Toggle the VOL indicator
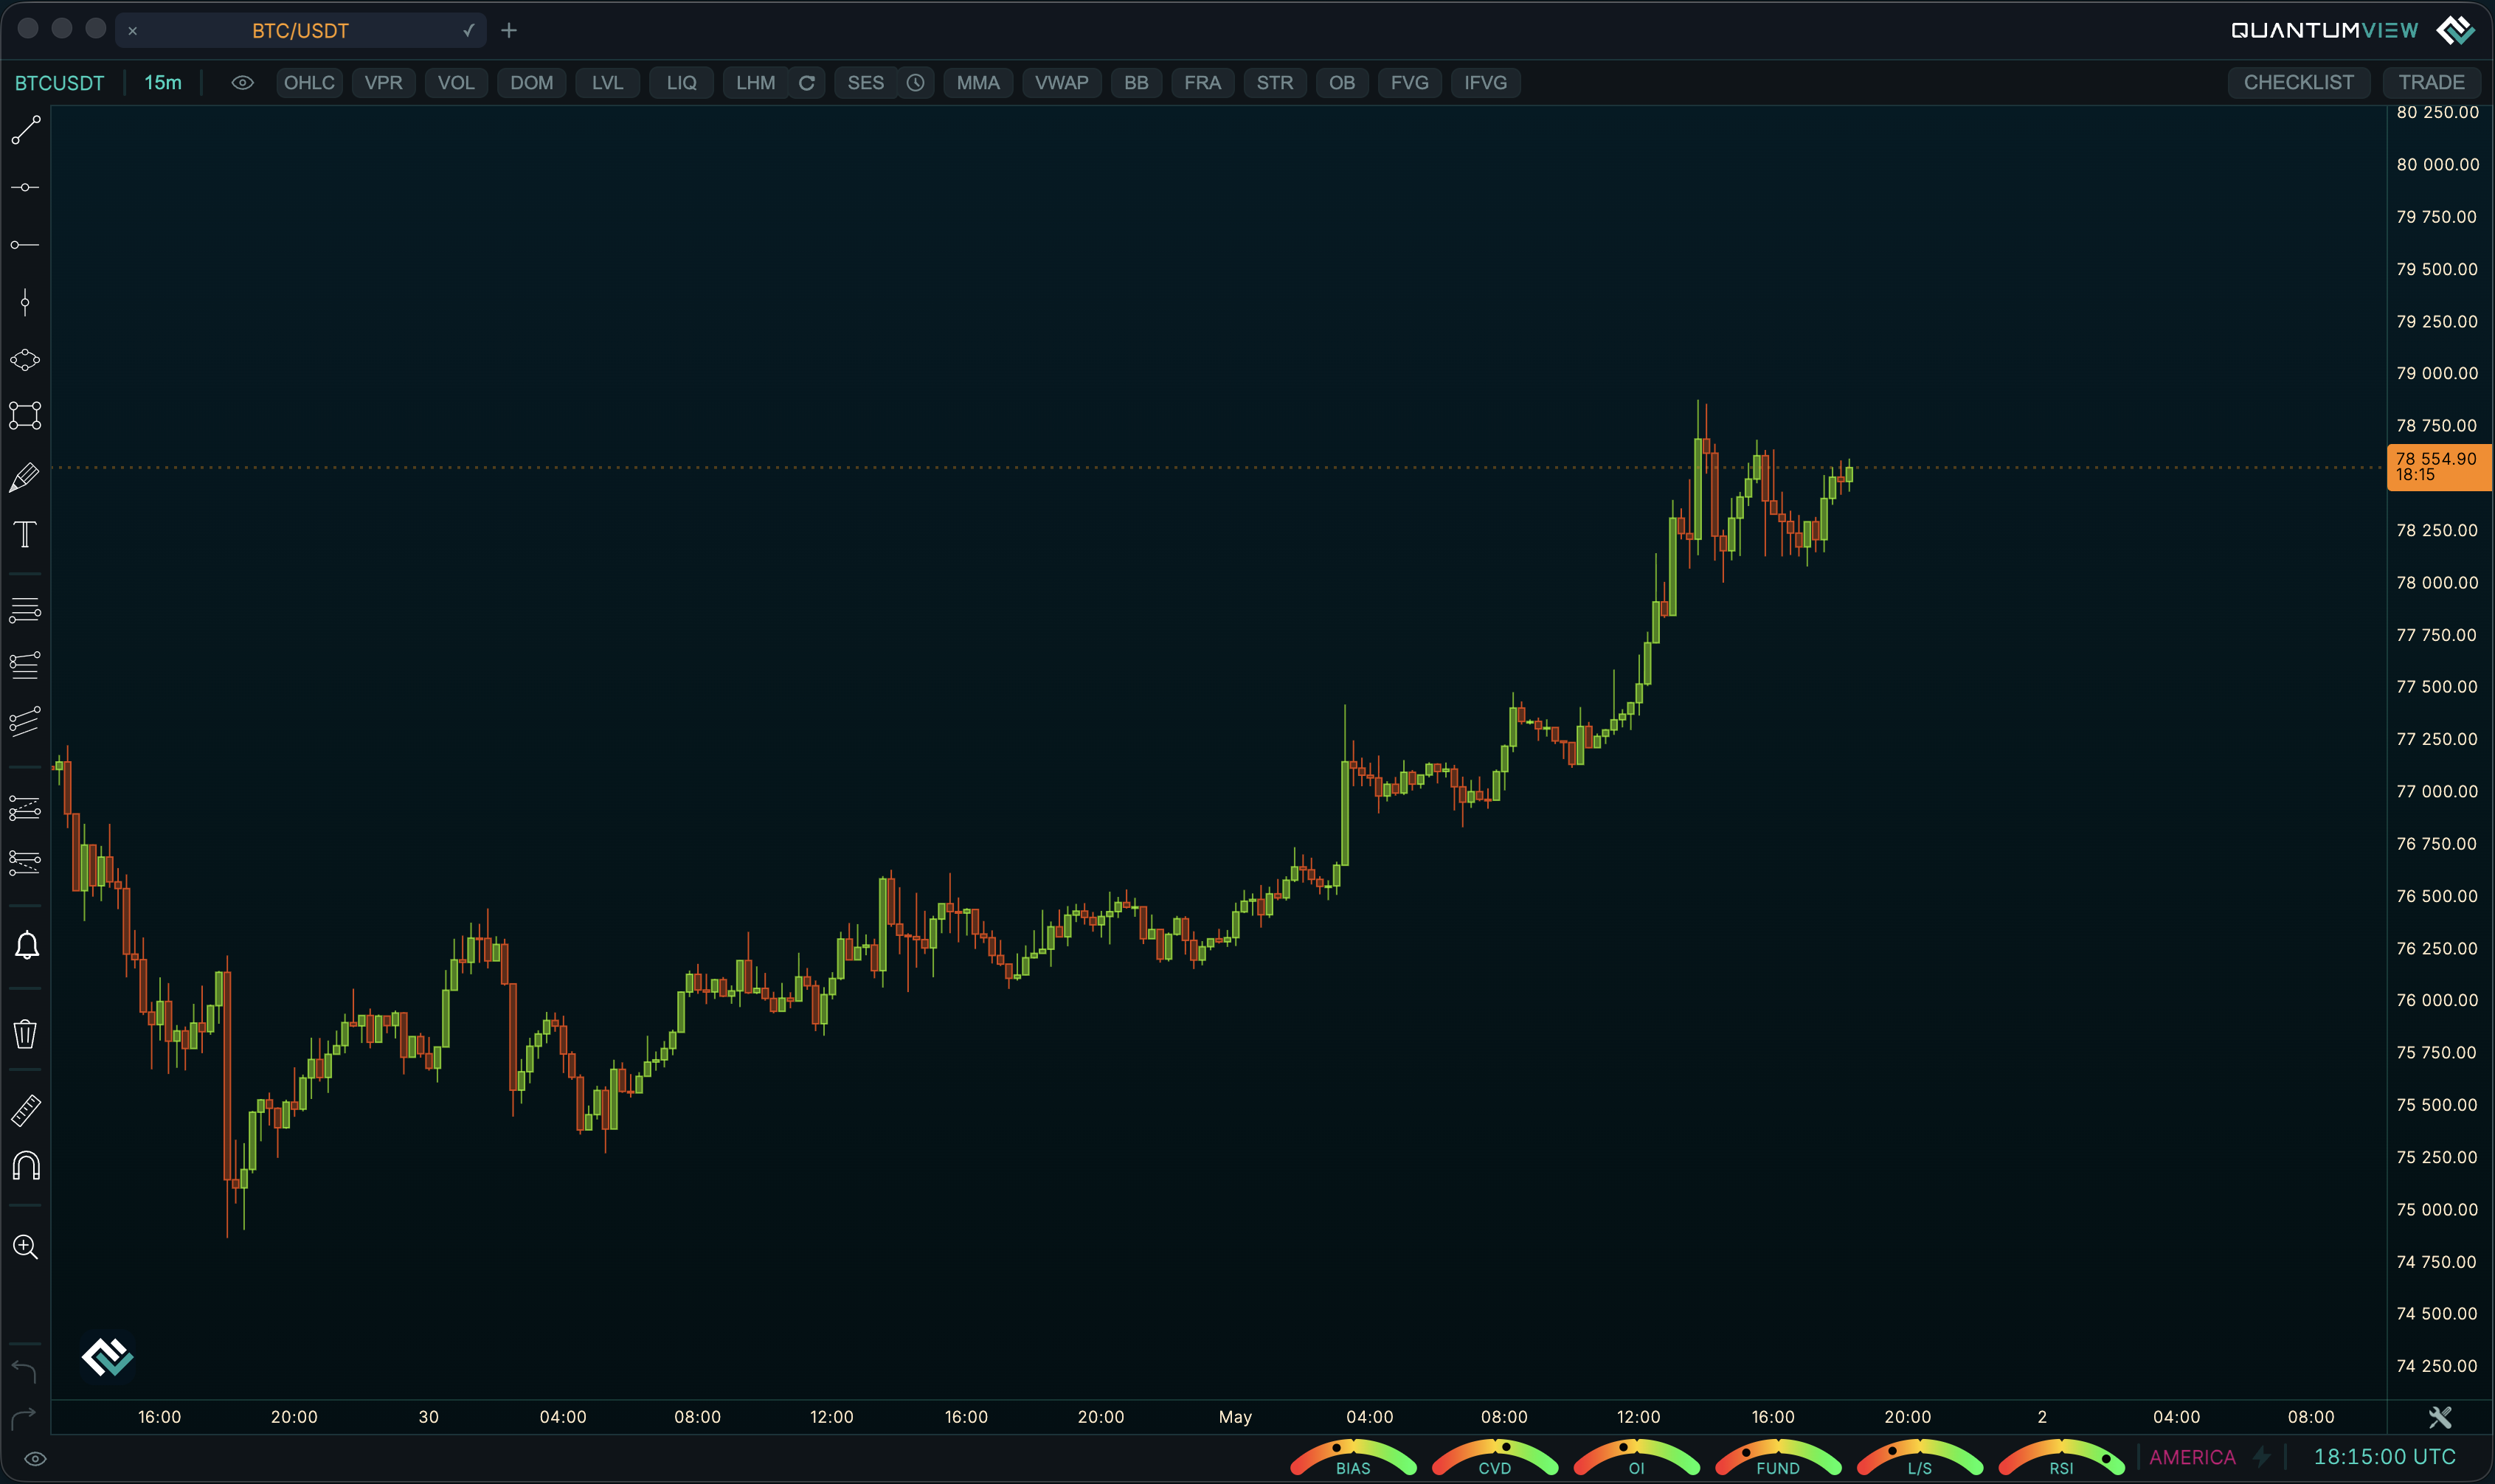The width and height of the screenshot is (2495, 1484). pyautogui.click(x=456, y=83)
